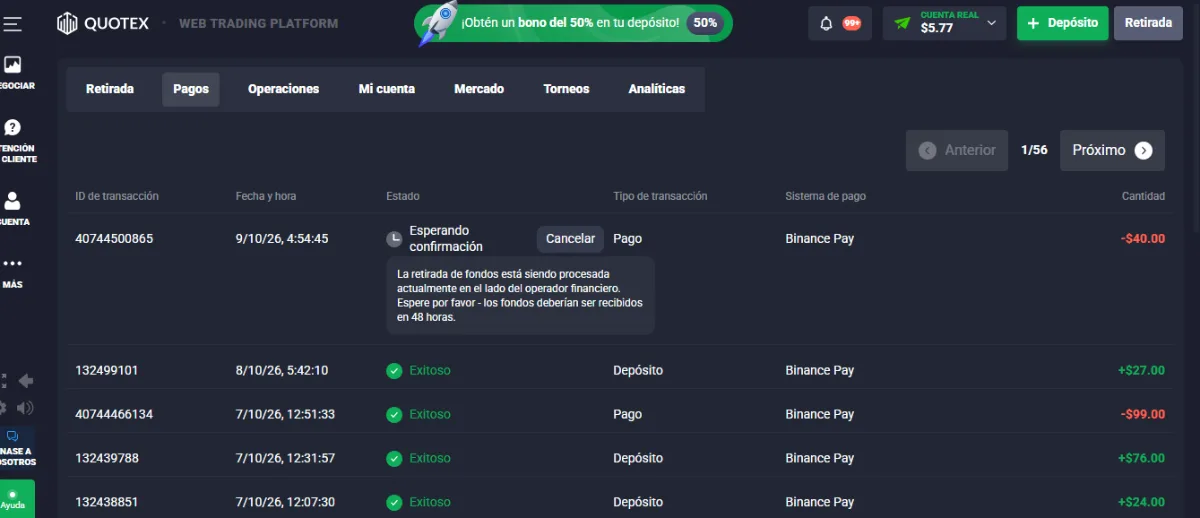Select transaction ID 132438851

coord(107,502)
